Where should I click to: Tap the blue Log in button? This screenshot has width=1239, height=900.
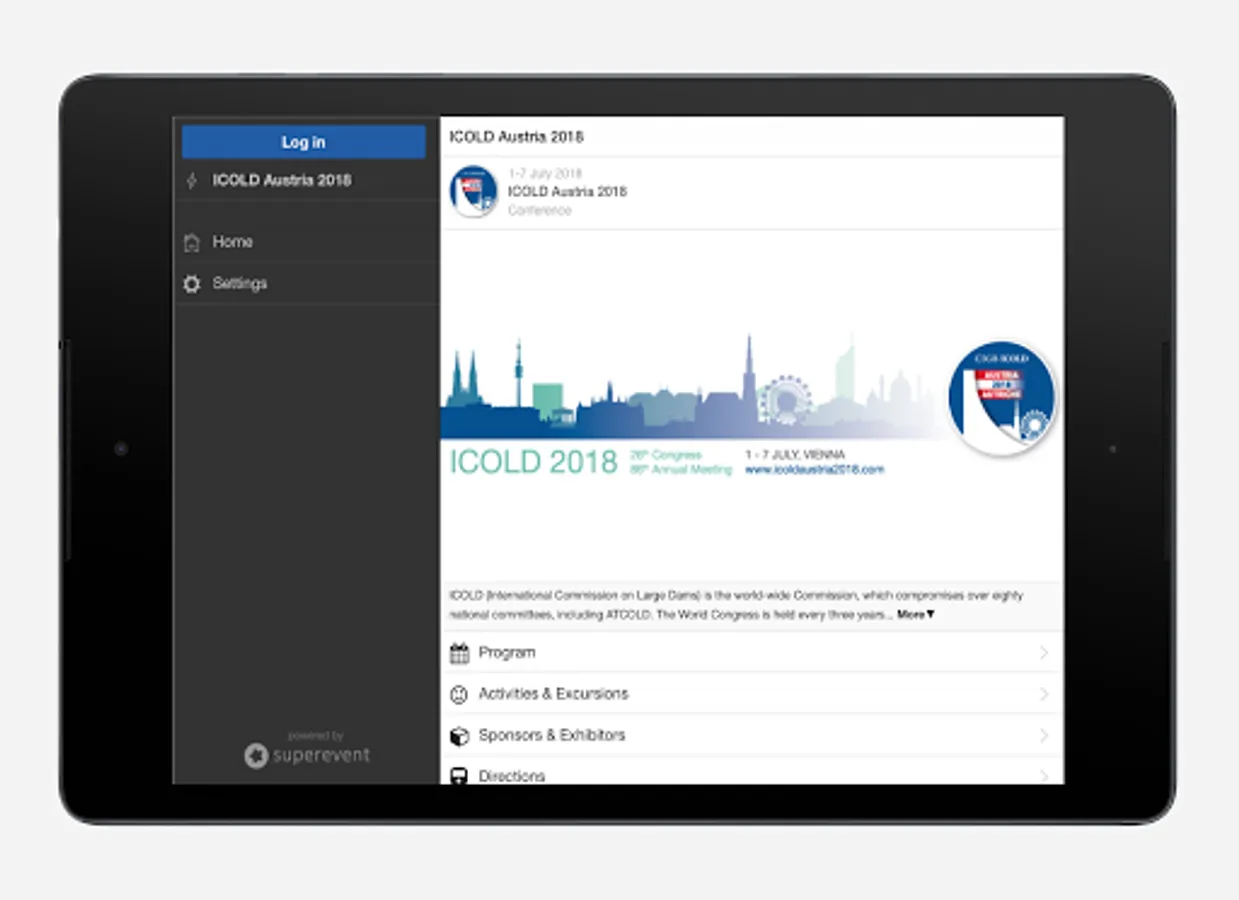pyautogui.click(x=303, y=142)
